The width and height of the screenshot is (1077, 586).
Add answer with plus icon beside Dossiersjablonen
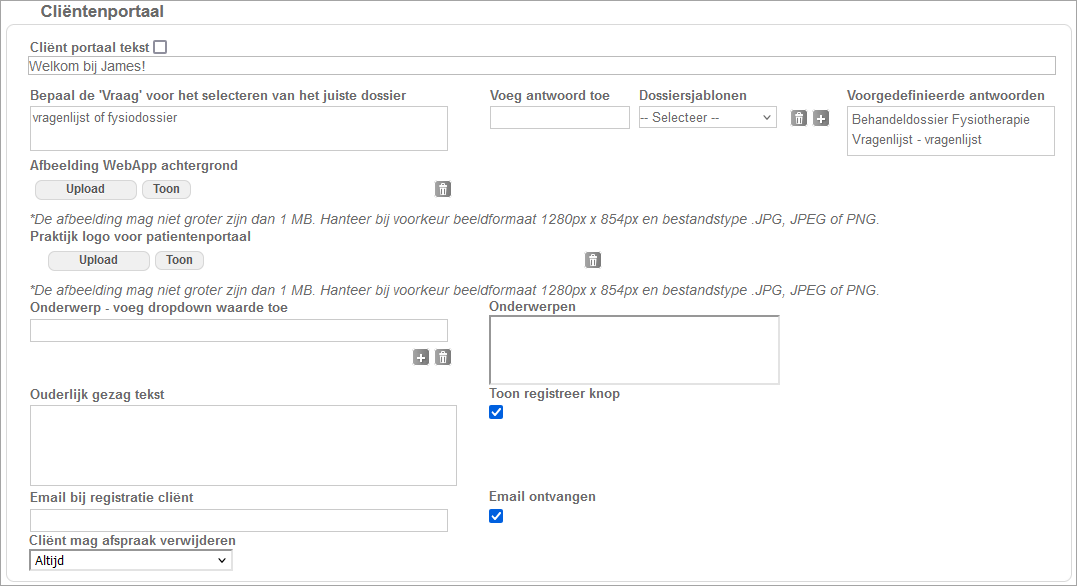tap(821, 118)
